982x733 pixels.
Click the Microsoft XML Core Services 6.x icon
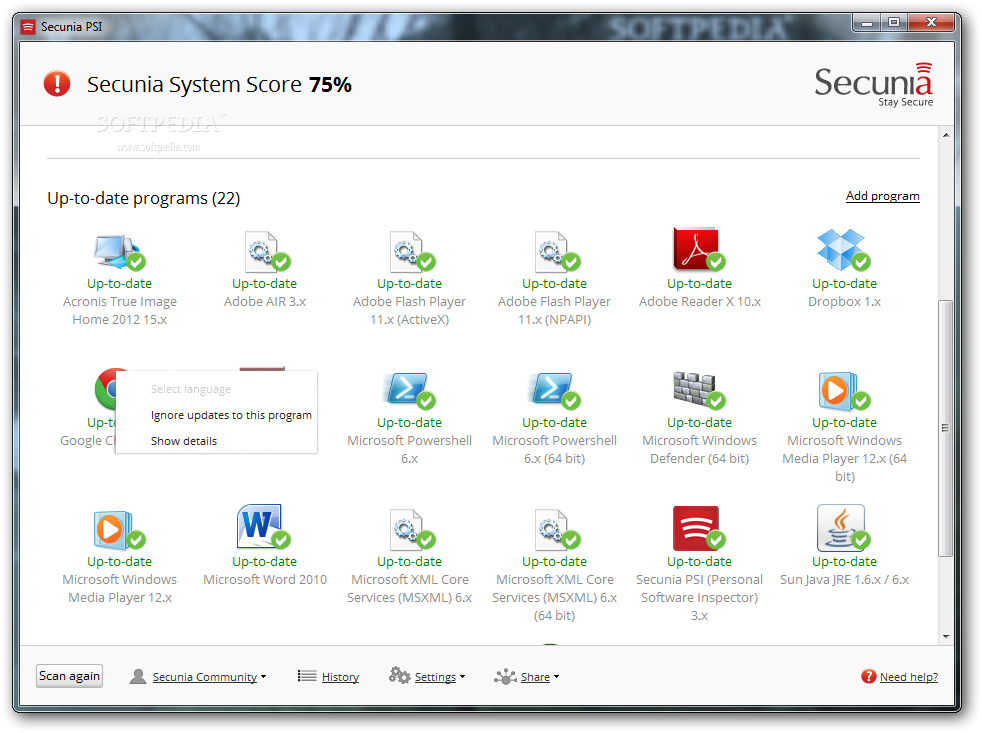(411, 529)
